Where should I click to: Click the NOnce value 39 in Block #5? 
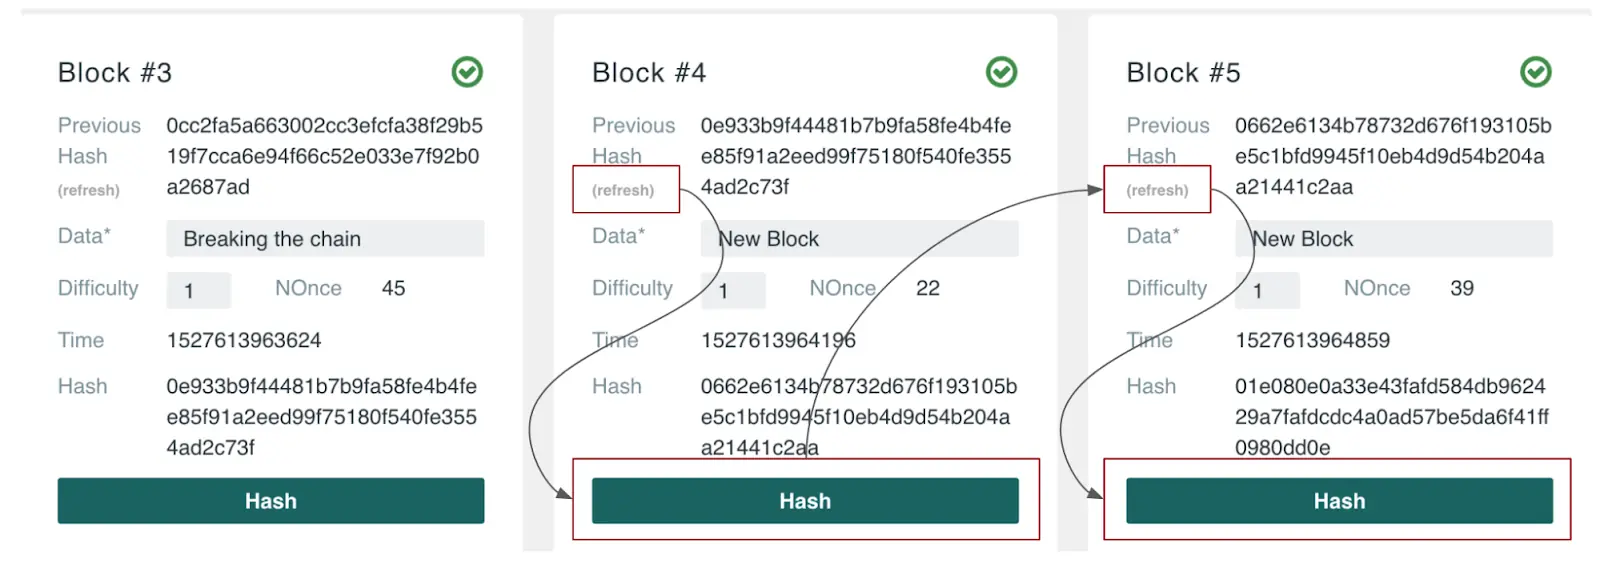pyautogui.click(x=1462, y=288)
